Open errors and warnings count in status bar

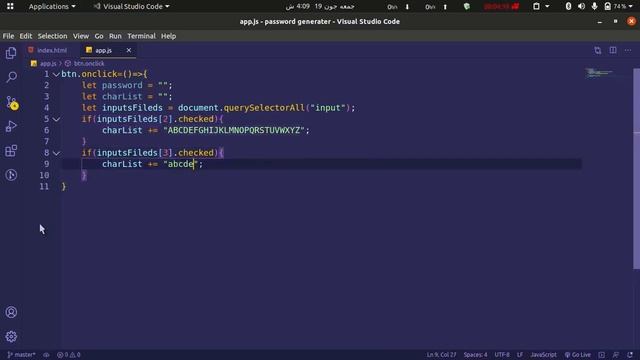coord(69,355)
